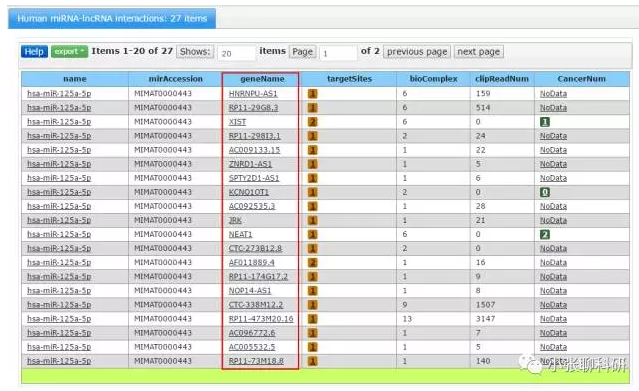Image resolution: width=639 pixels, height=391 pixels.
Task: Click the target sites icon for AC005532.5
Action: click(x=313, y=347)
